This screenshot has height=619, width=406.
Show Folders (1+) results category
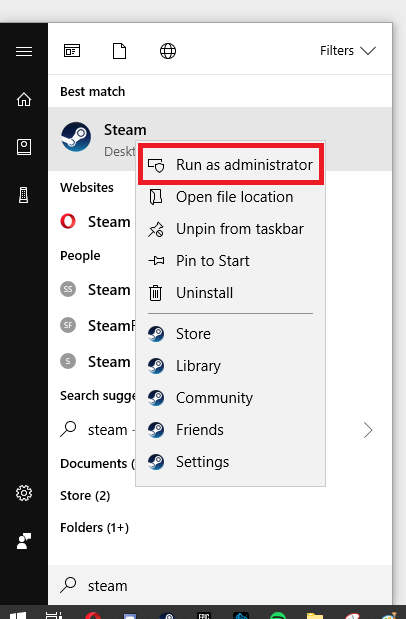point(94,527)
